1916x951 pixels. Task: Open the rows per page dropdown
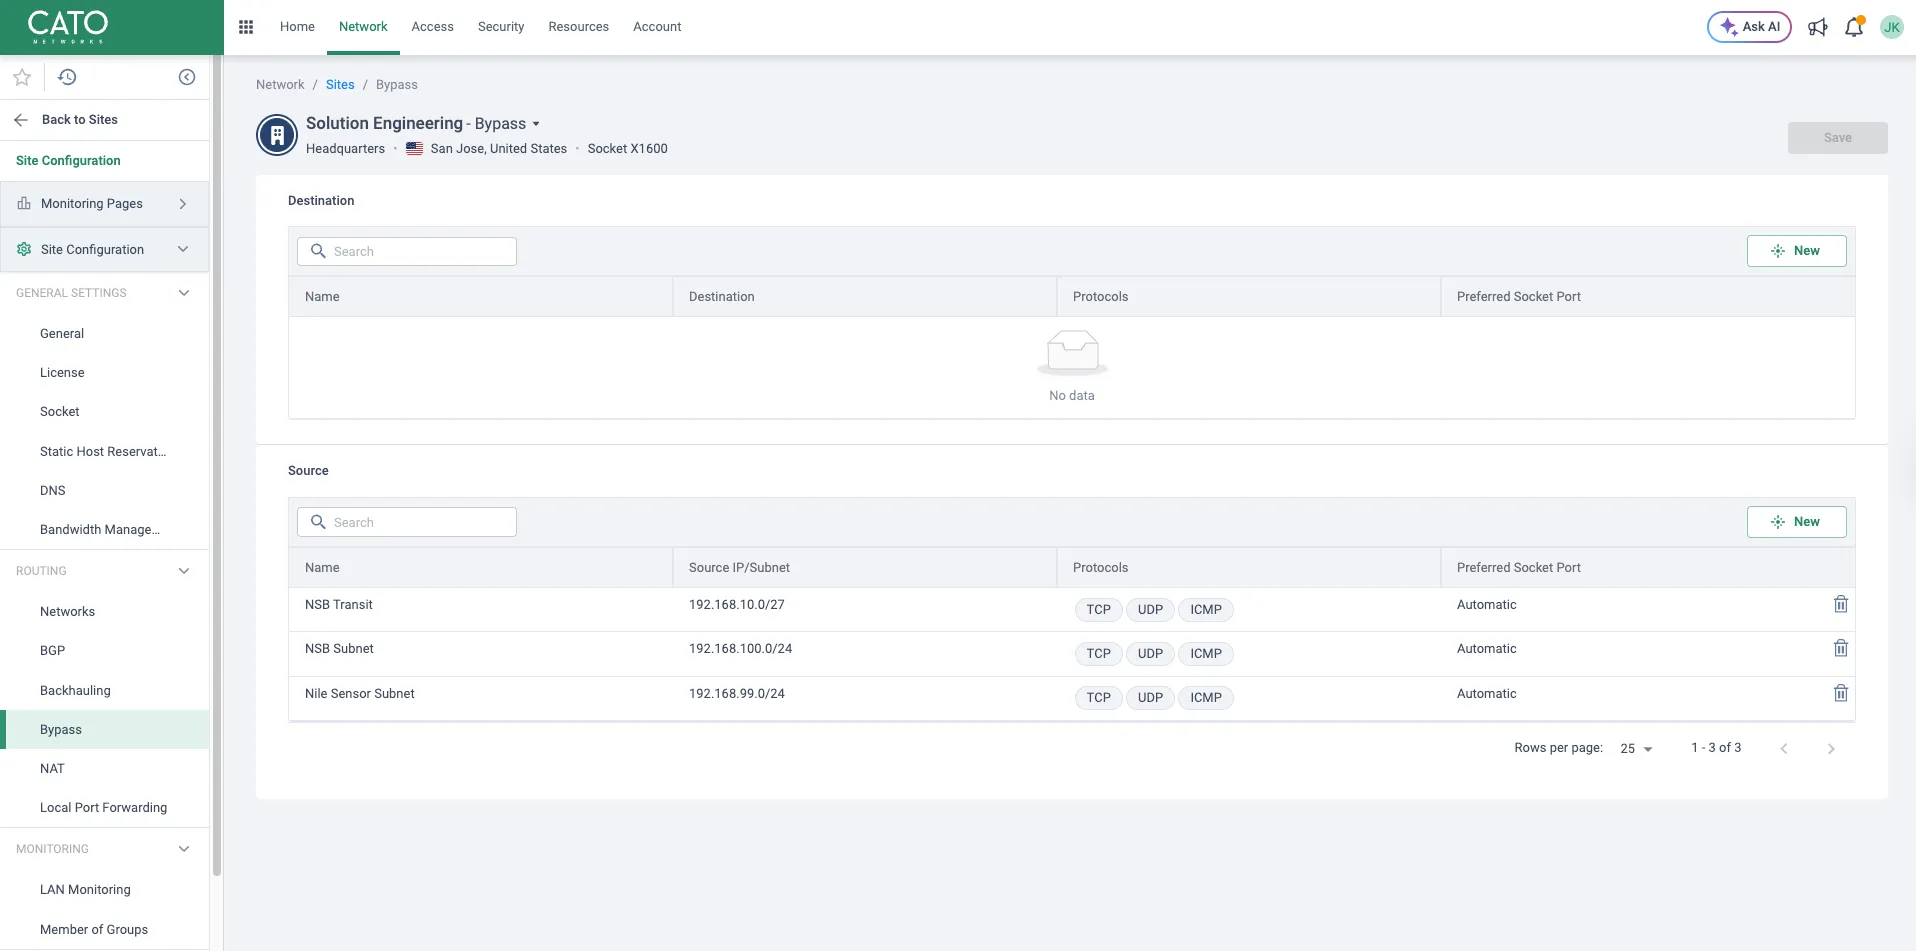click(x=1637, y=749)
